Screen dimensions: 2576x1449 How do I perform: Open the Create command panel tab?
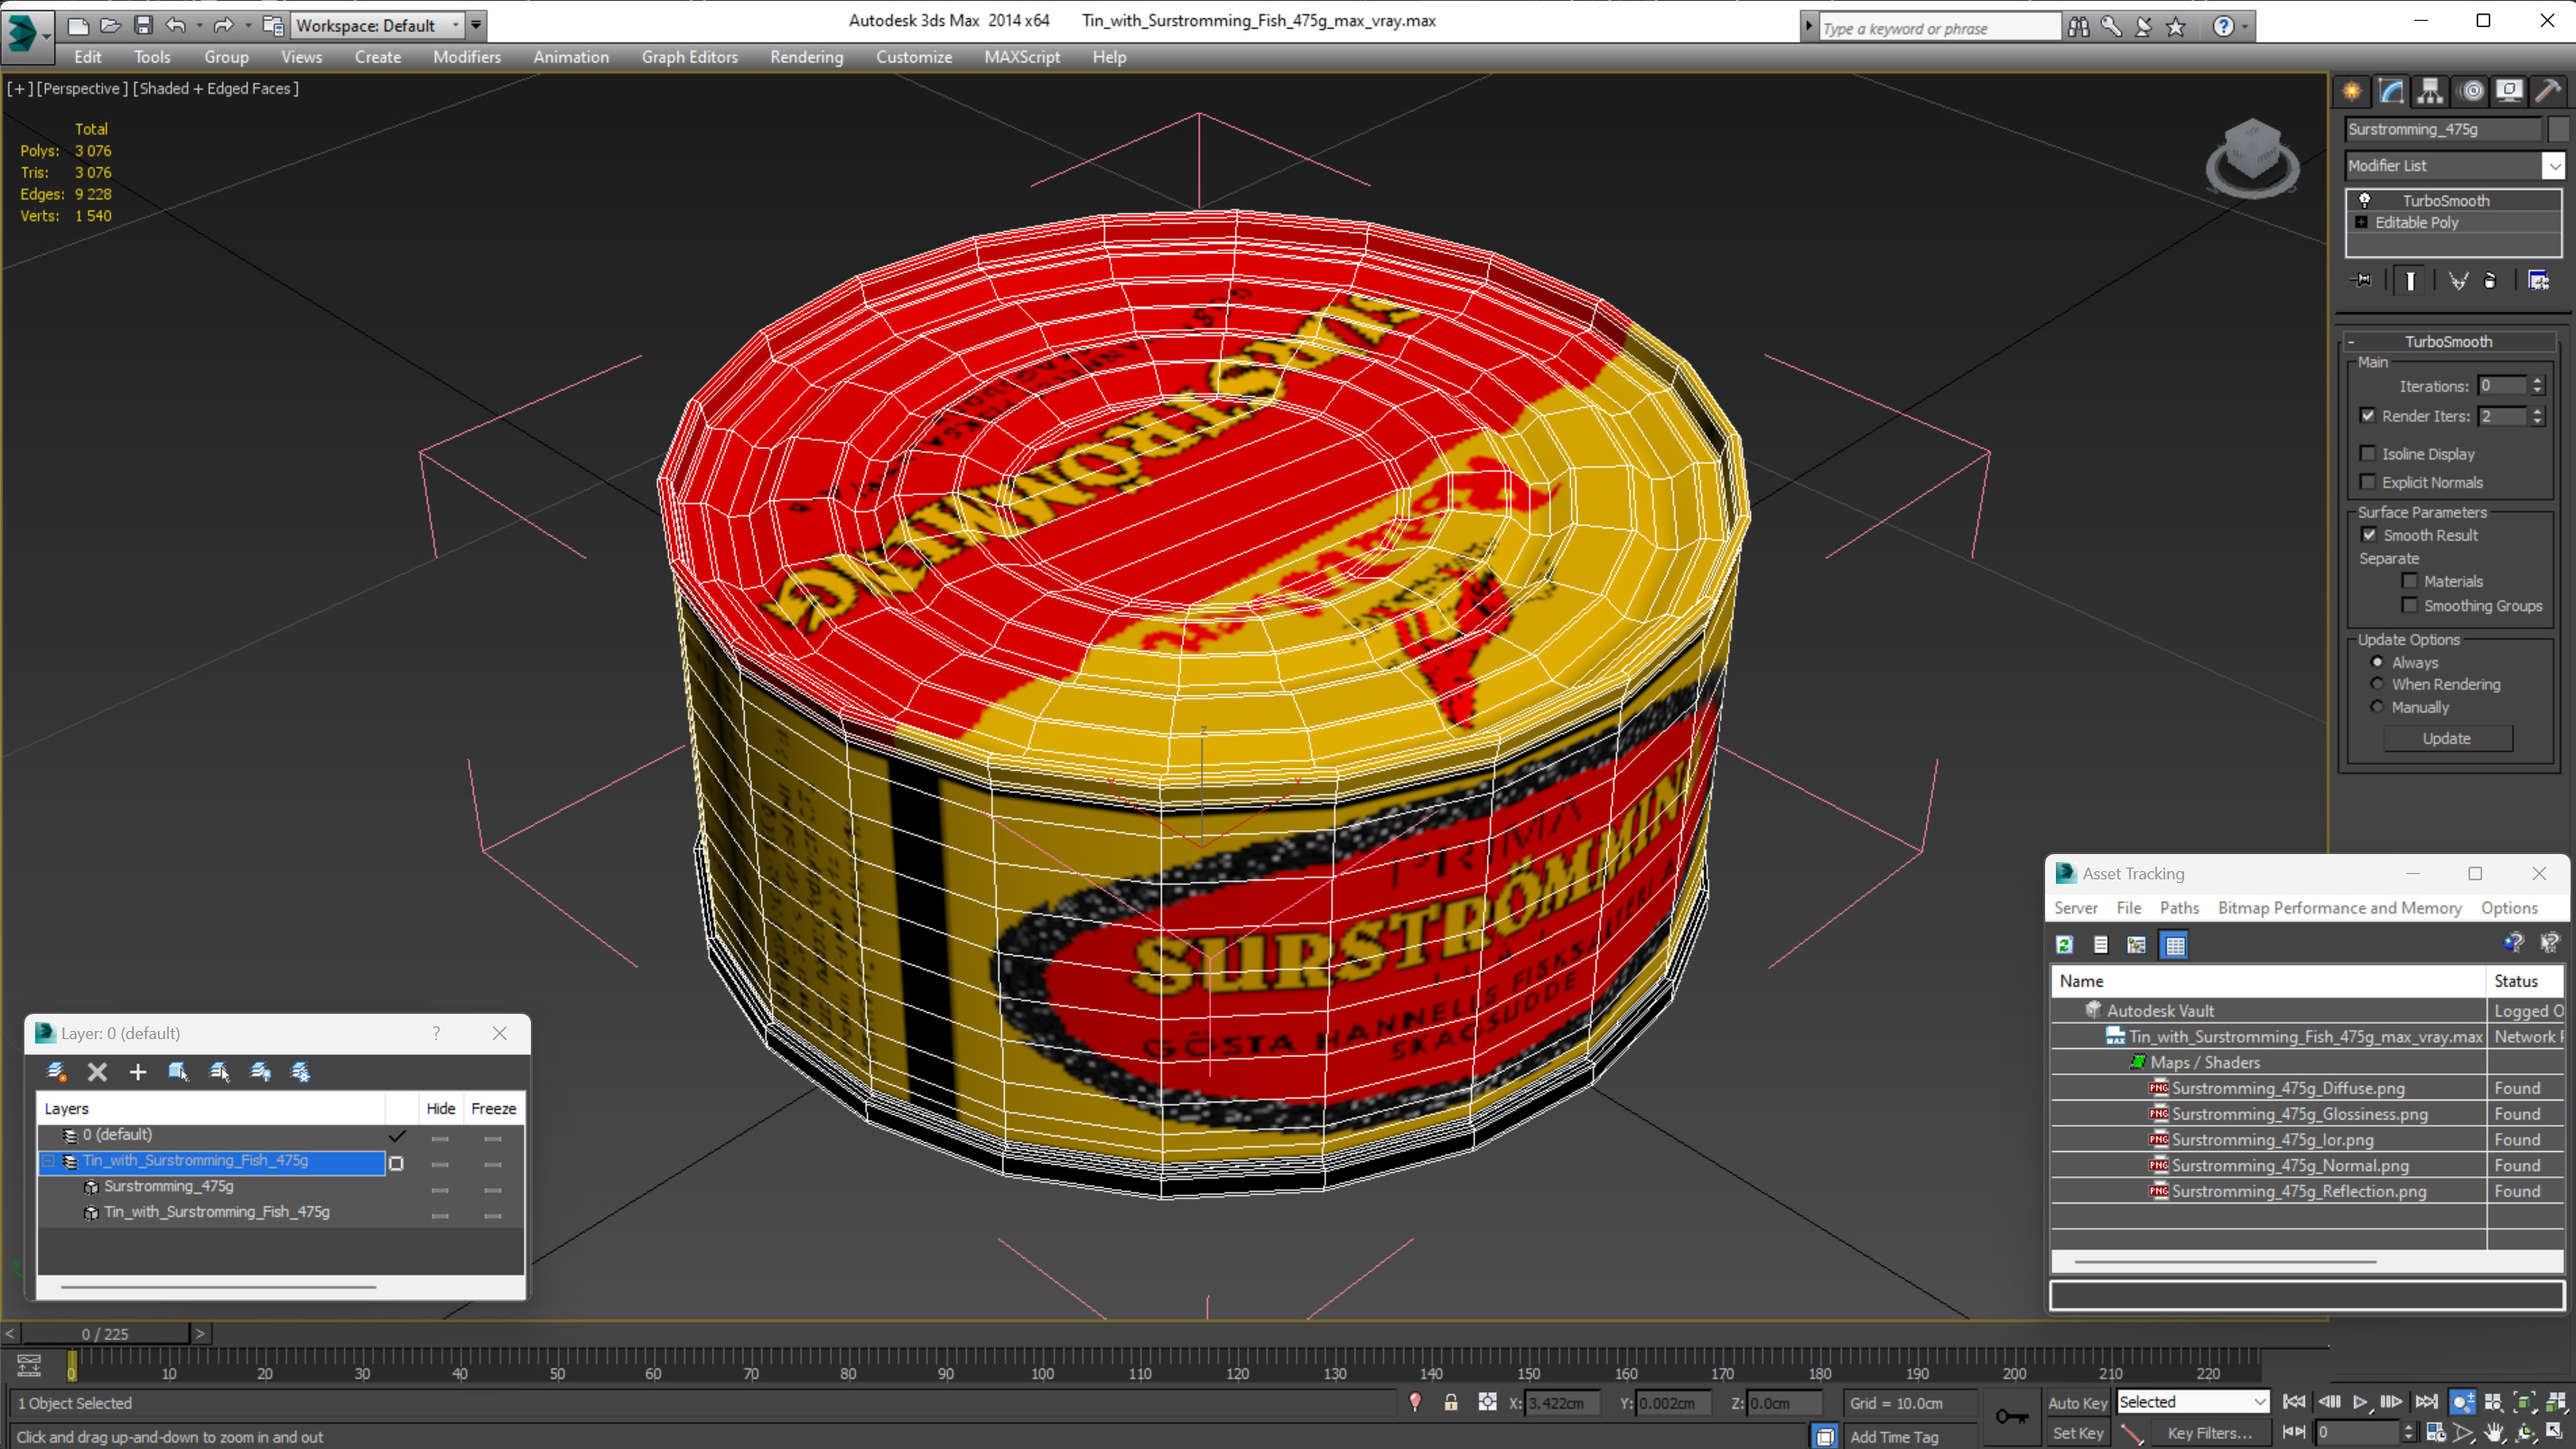[2351, 91]
